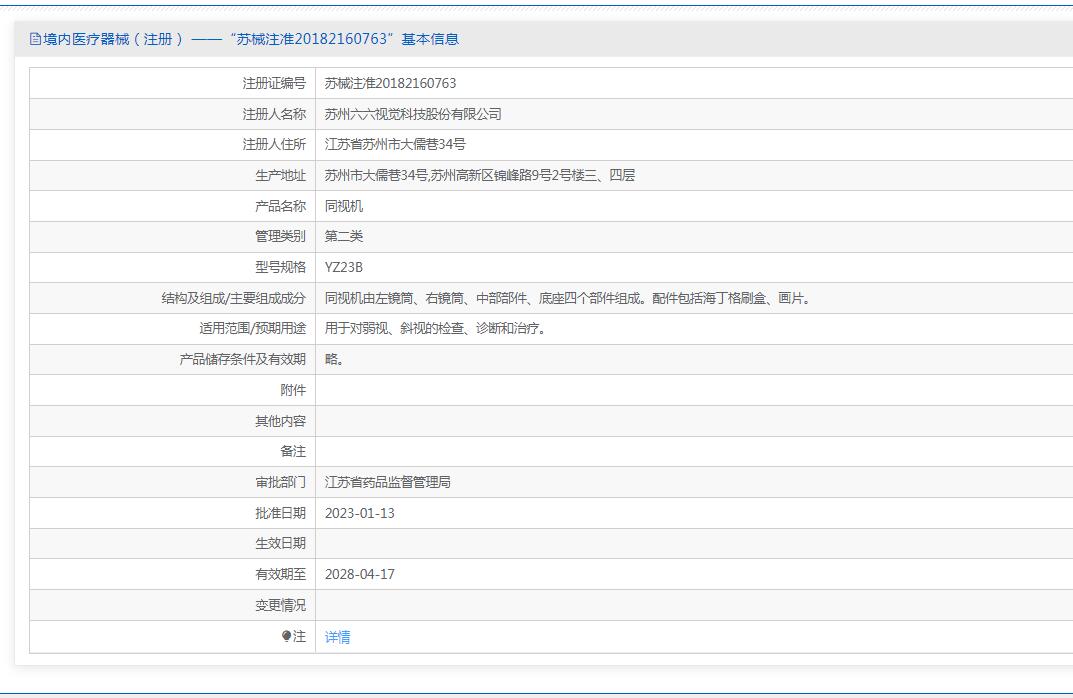The height and width of the screenshot is (698, 1073).
Task: Click the 有效期至 label
Action: click(280, 574)
